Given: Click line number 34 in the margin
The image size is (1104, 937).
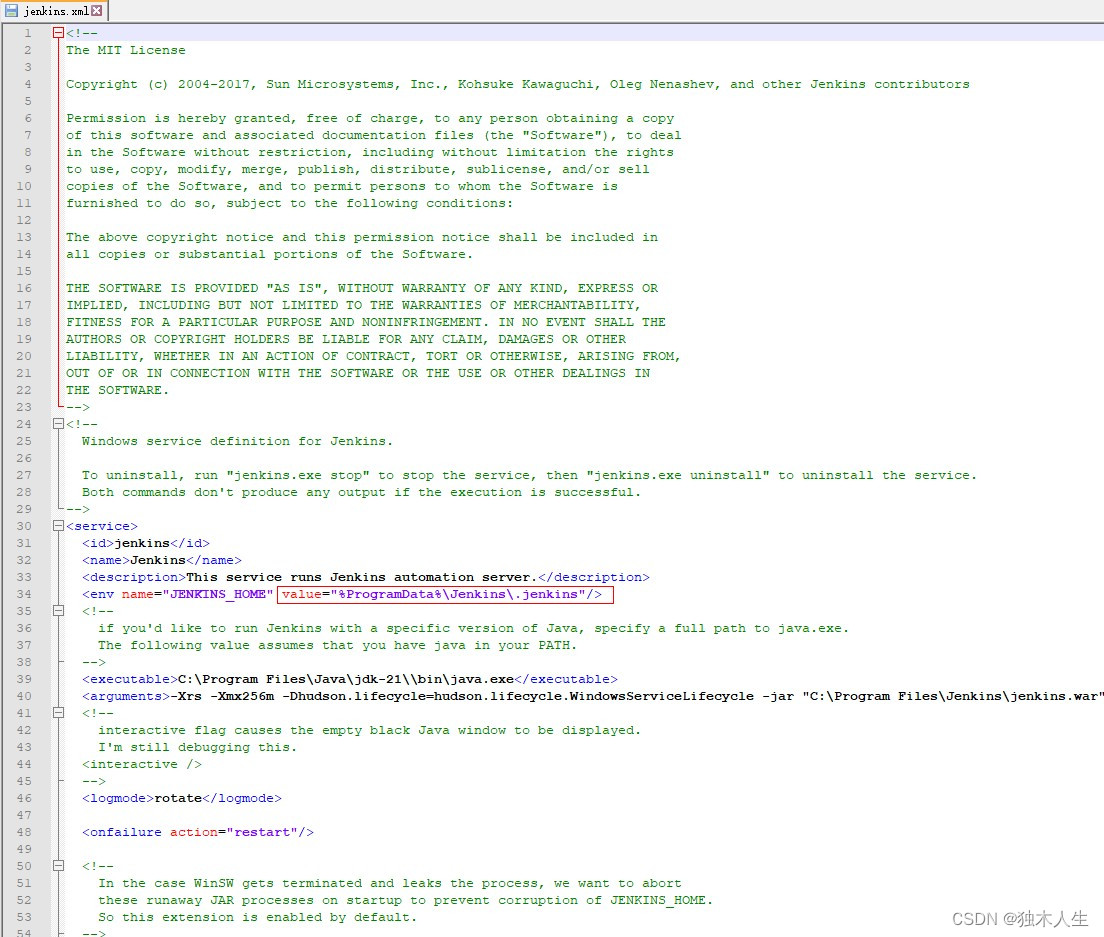Looking at the screenshot, I should [x=24, y=594].
